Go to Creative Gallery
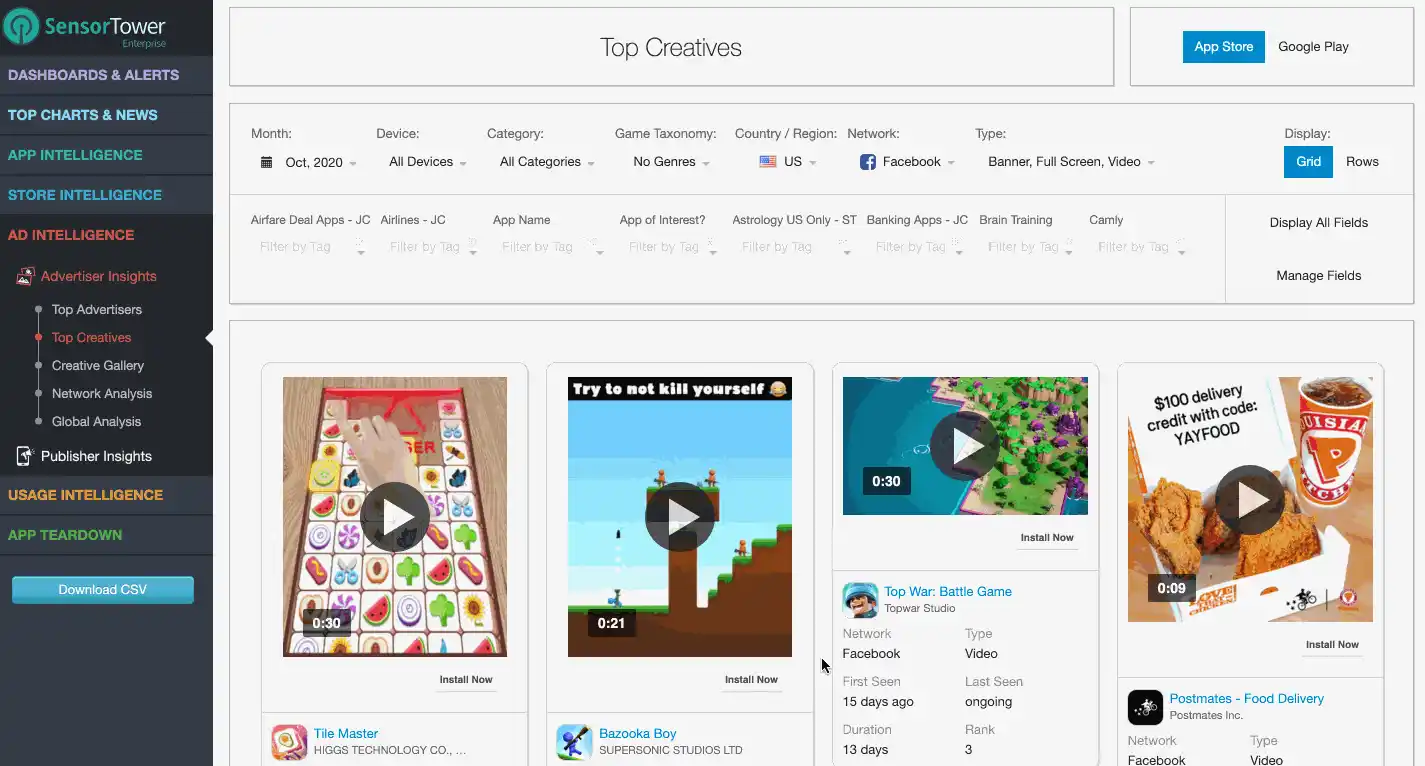This screenshot has height=766, width=1425. pos(98,366)
